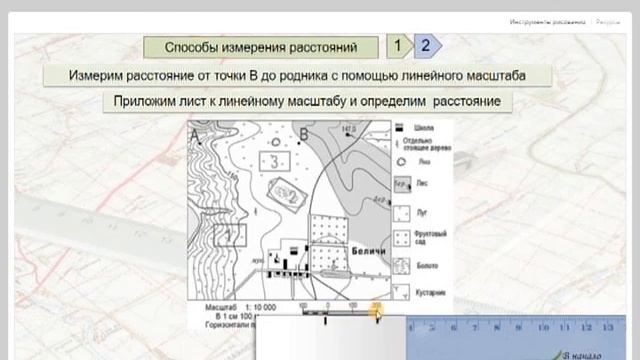Click the swamp (Болото) legend symbol
The height and width of the screenshot is (360, 640).
tap(402, 266)
